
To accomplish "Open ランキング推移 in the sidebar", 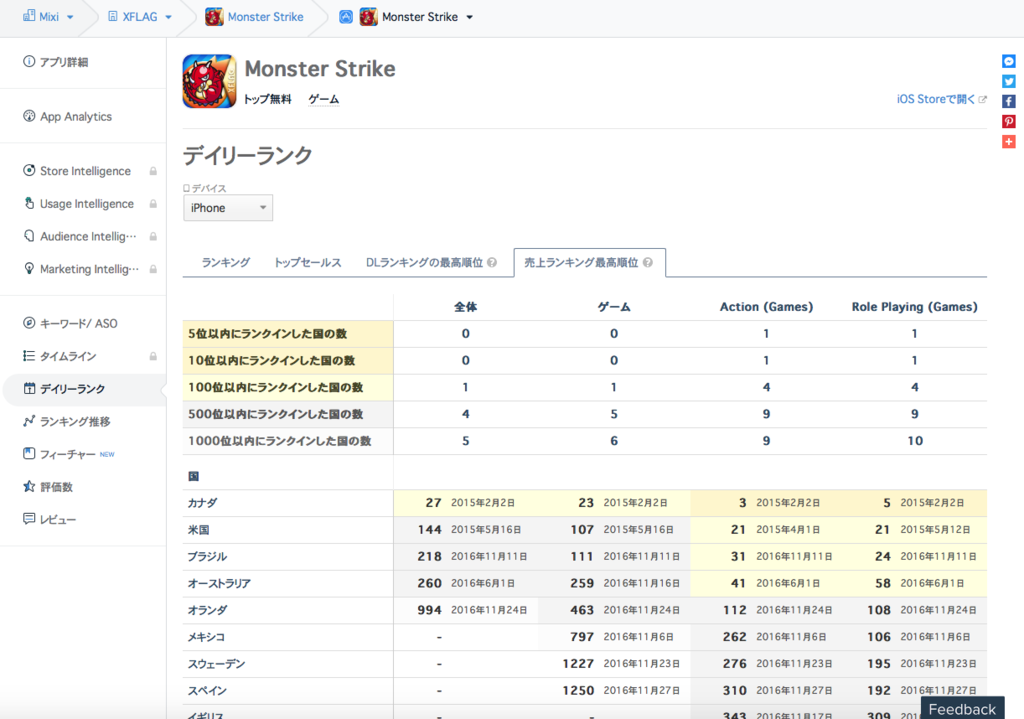I will coord(75,422).
